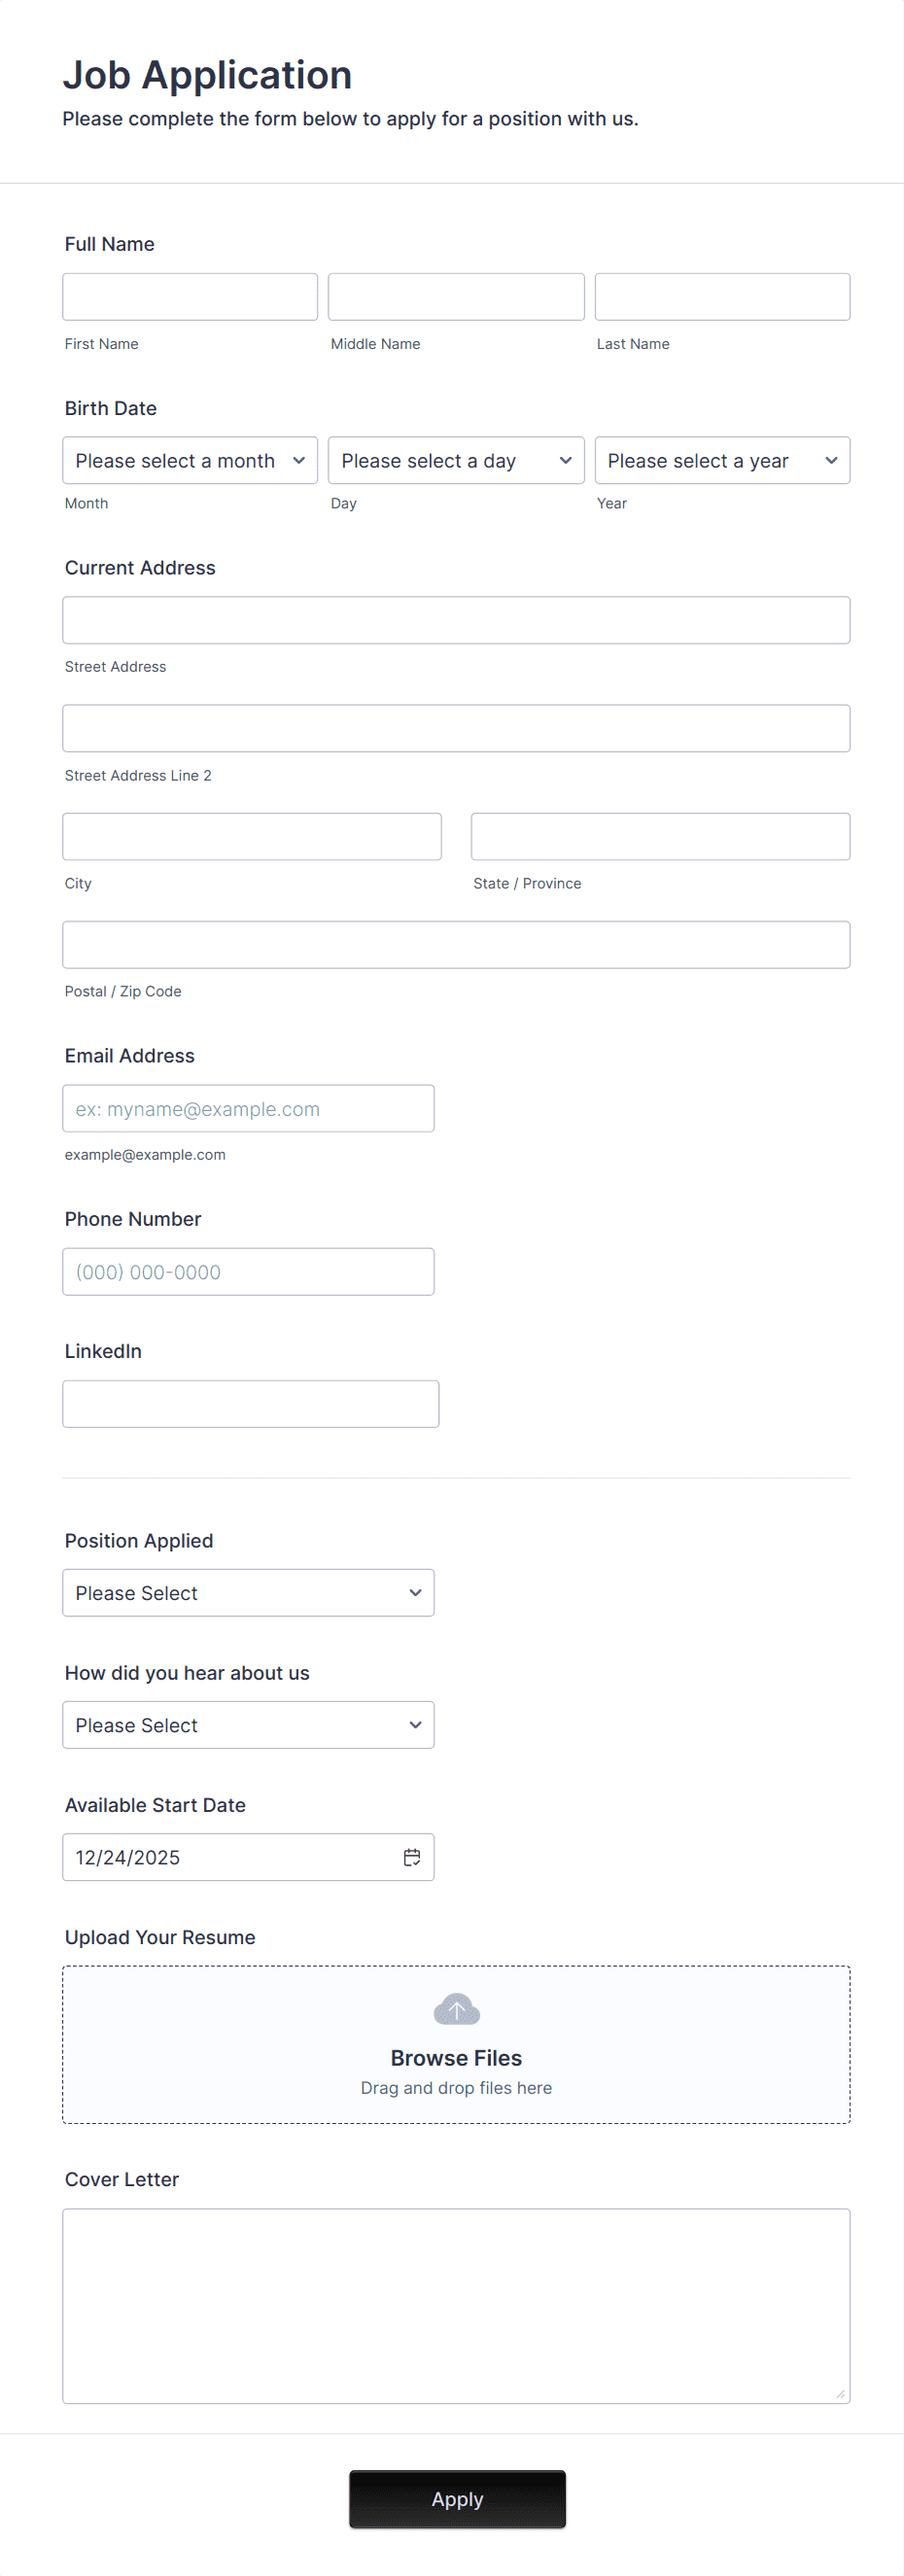Click the chevron on the Month dropdown
Image resolution: width=904 pixels, height=2576 pixels.
299,460
